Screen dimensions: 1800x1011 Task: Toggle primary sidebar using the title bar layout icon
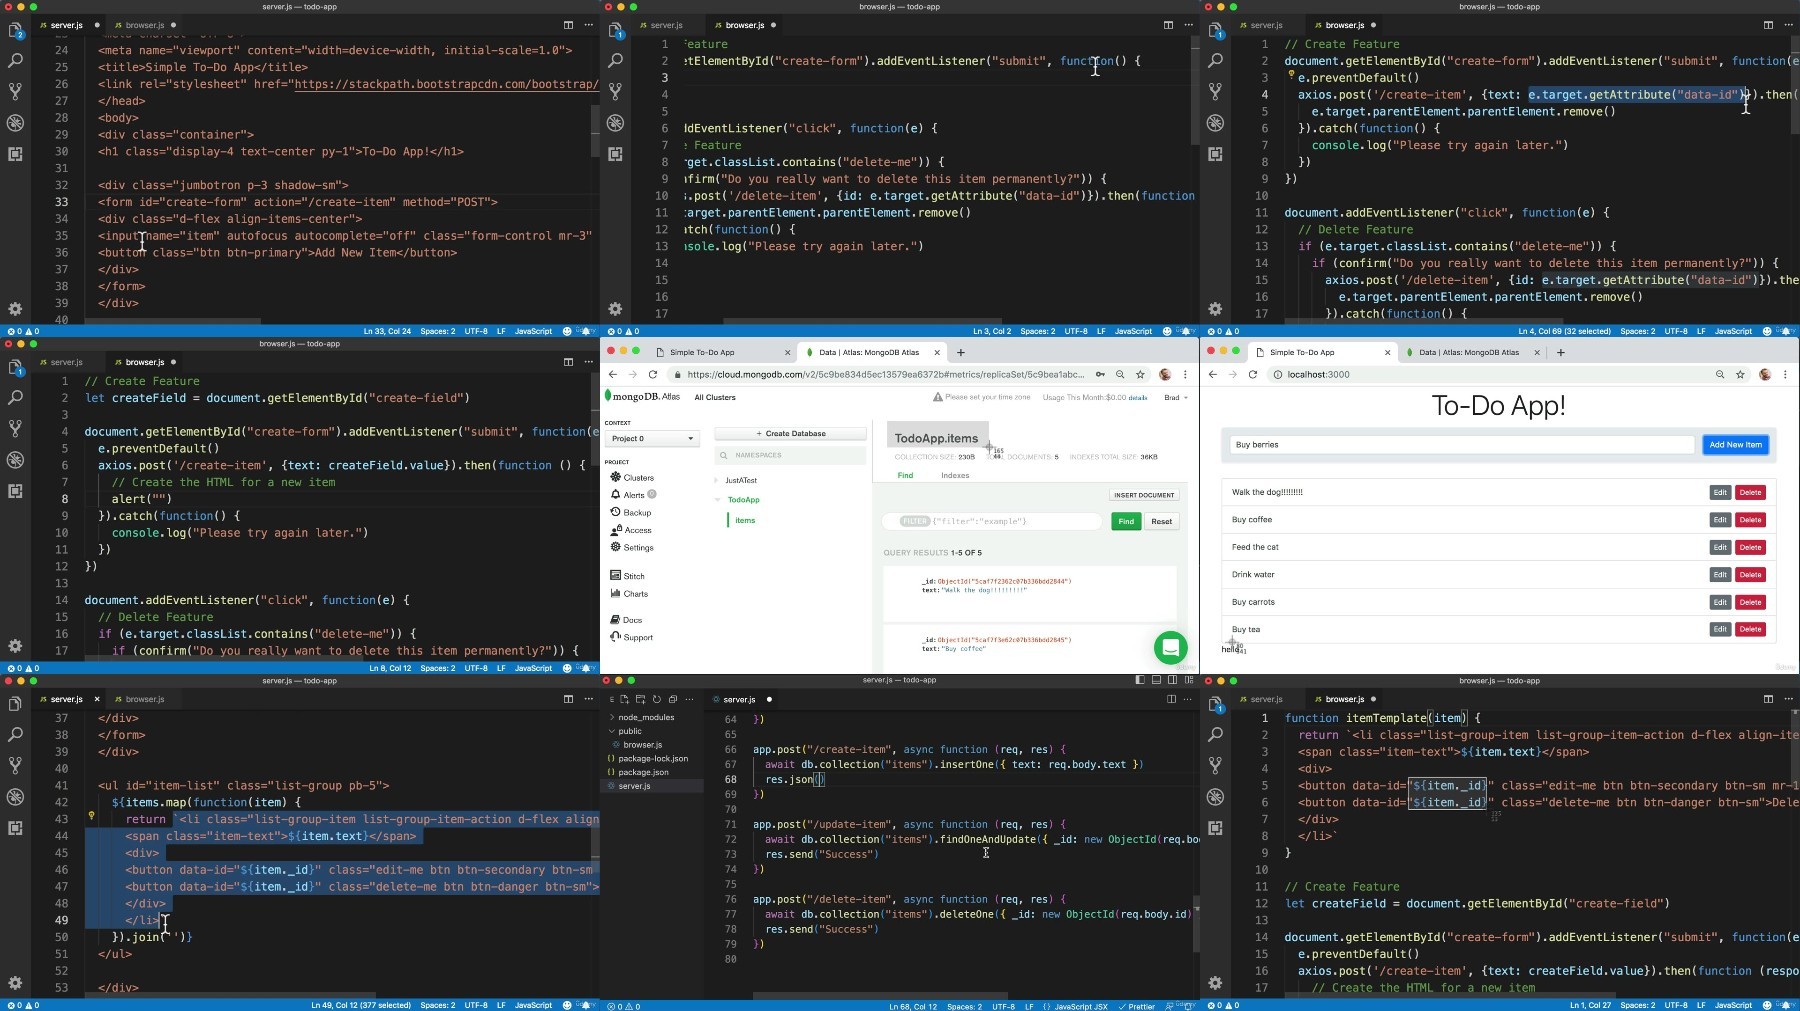(x=1140, y=680)
